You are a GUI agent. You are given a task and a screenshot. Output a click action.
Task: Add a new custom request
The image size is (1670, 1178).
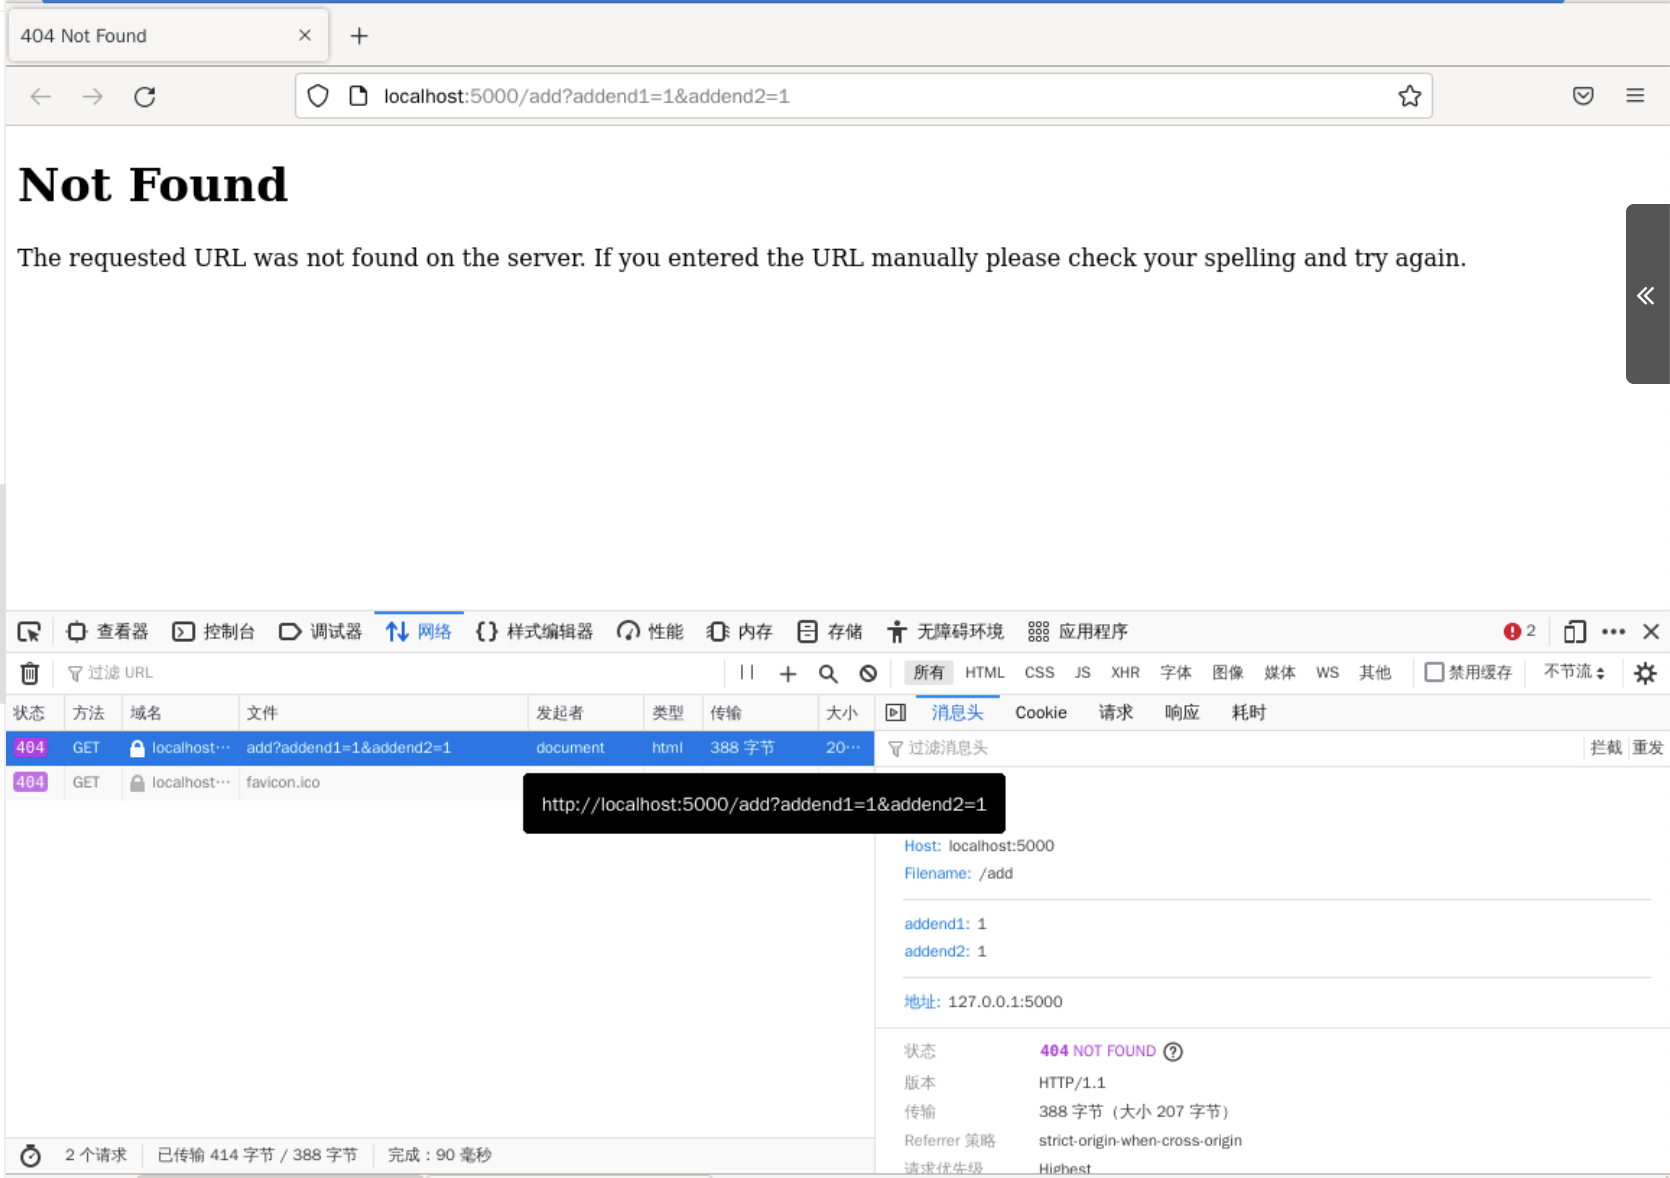[788, 673]
